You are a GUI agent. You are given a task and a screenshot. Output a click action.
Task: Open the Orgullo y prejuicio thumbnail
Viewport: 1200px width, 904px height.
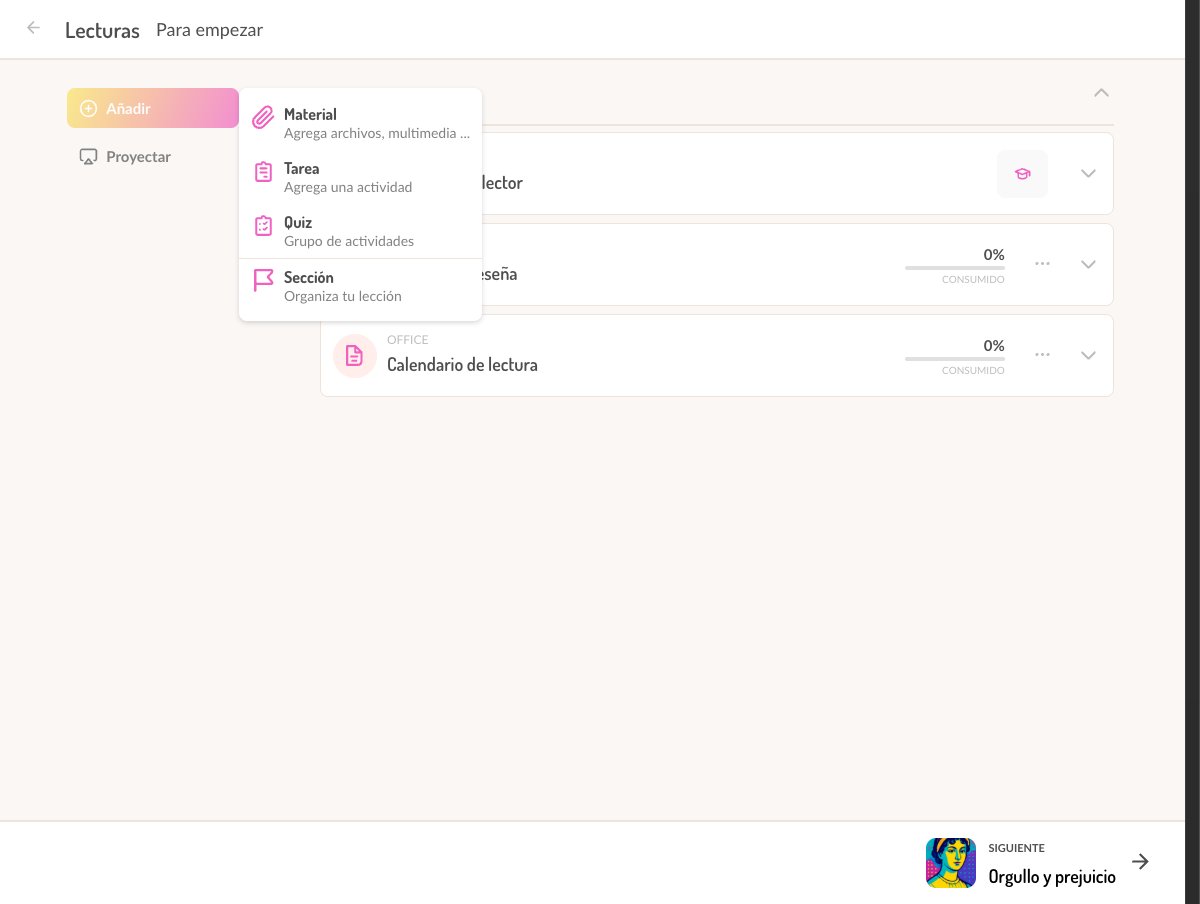pos(951,862)
